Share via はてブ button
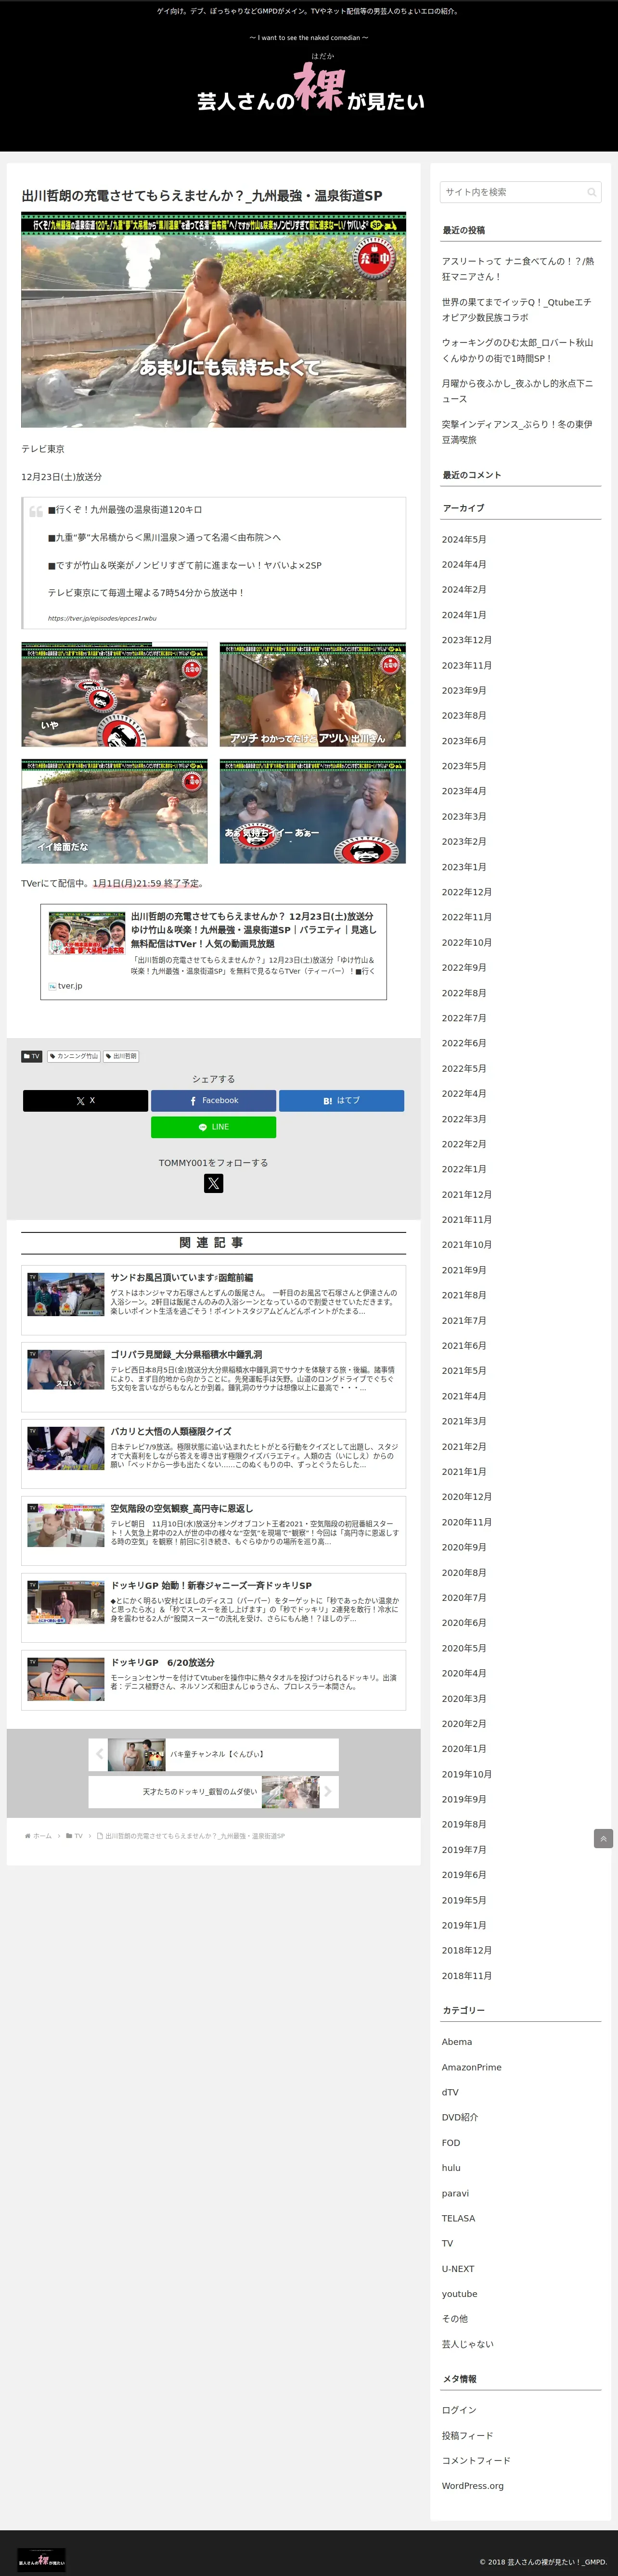Screen dimensions: 618x2576 coord(341,1100)
